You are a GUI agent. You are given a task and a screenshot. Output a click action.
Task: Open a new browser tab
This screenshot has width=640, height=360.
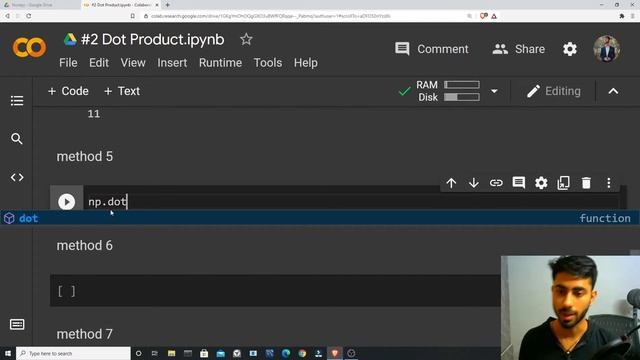point(168,5)
